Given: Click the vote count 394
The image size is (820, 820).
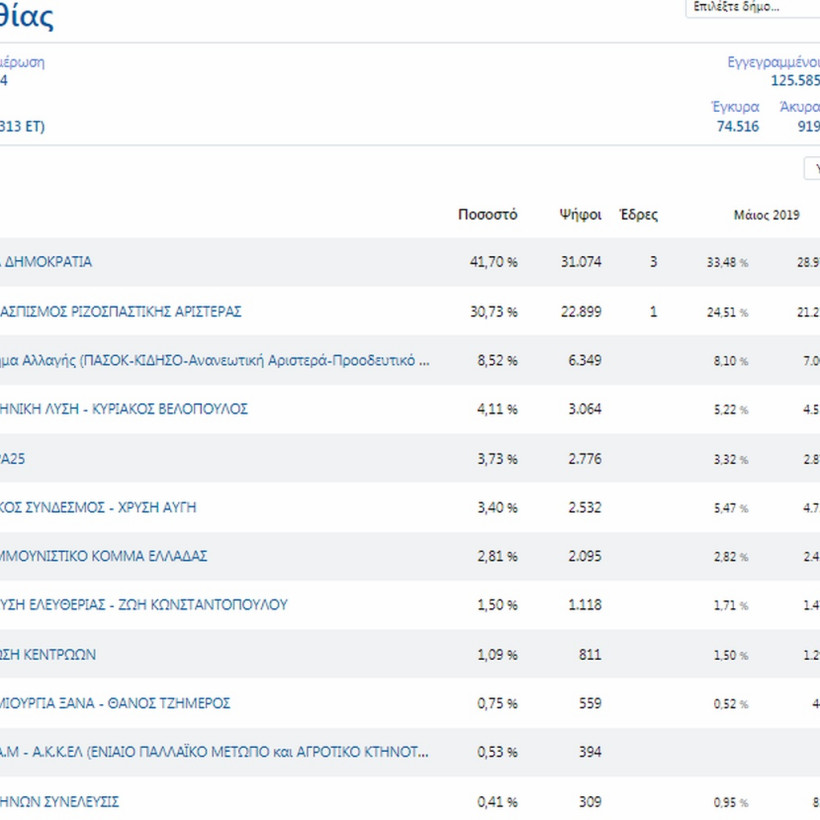Looking at the screenshot, I should coord(590,752).
